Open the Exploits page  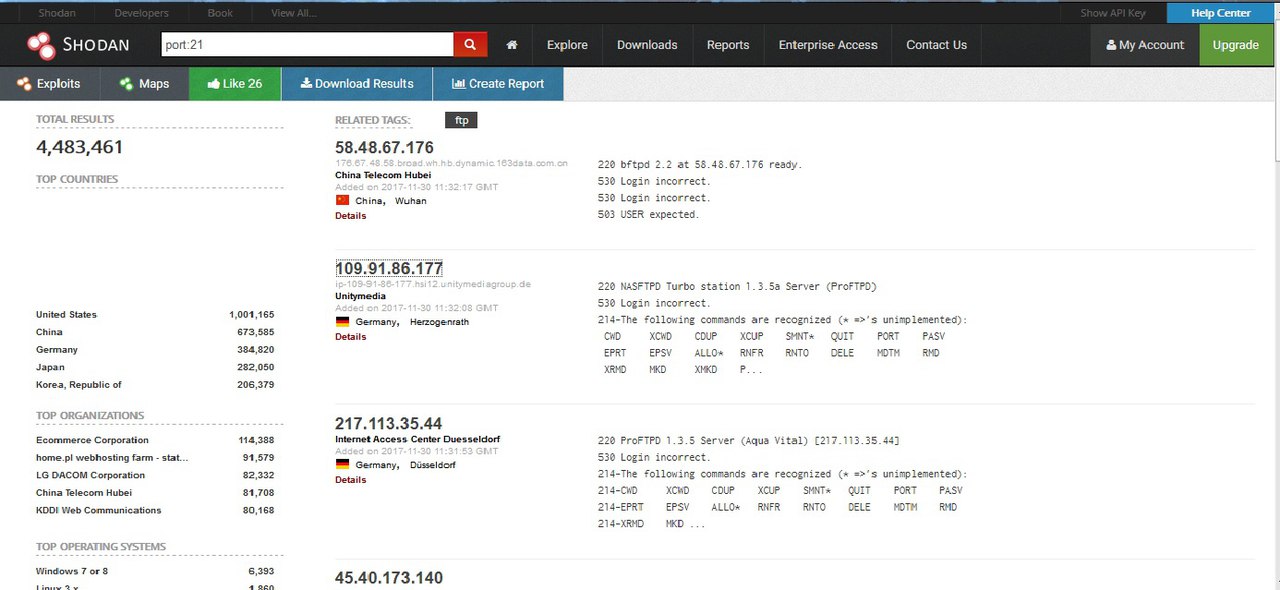tap(48, 84)
